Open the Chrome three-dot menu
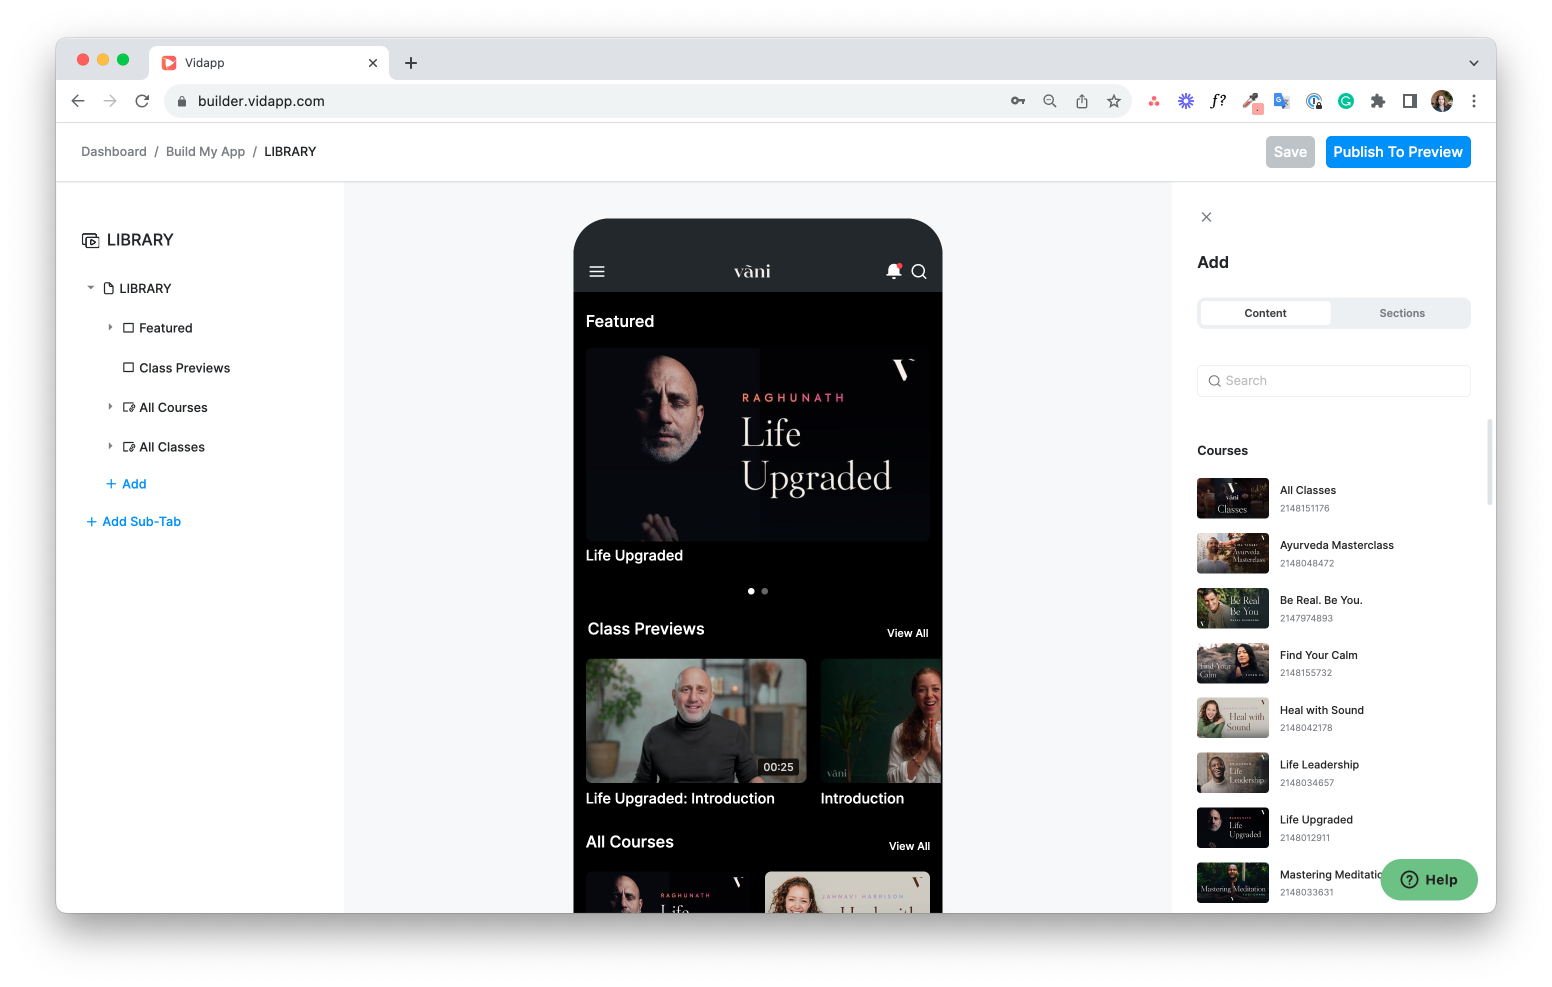Viewport: 1552px width, 987px height. pos(1473,101)
